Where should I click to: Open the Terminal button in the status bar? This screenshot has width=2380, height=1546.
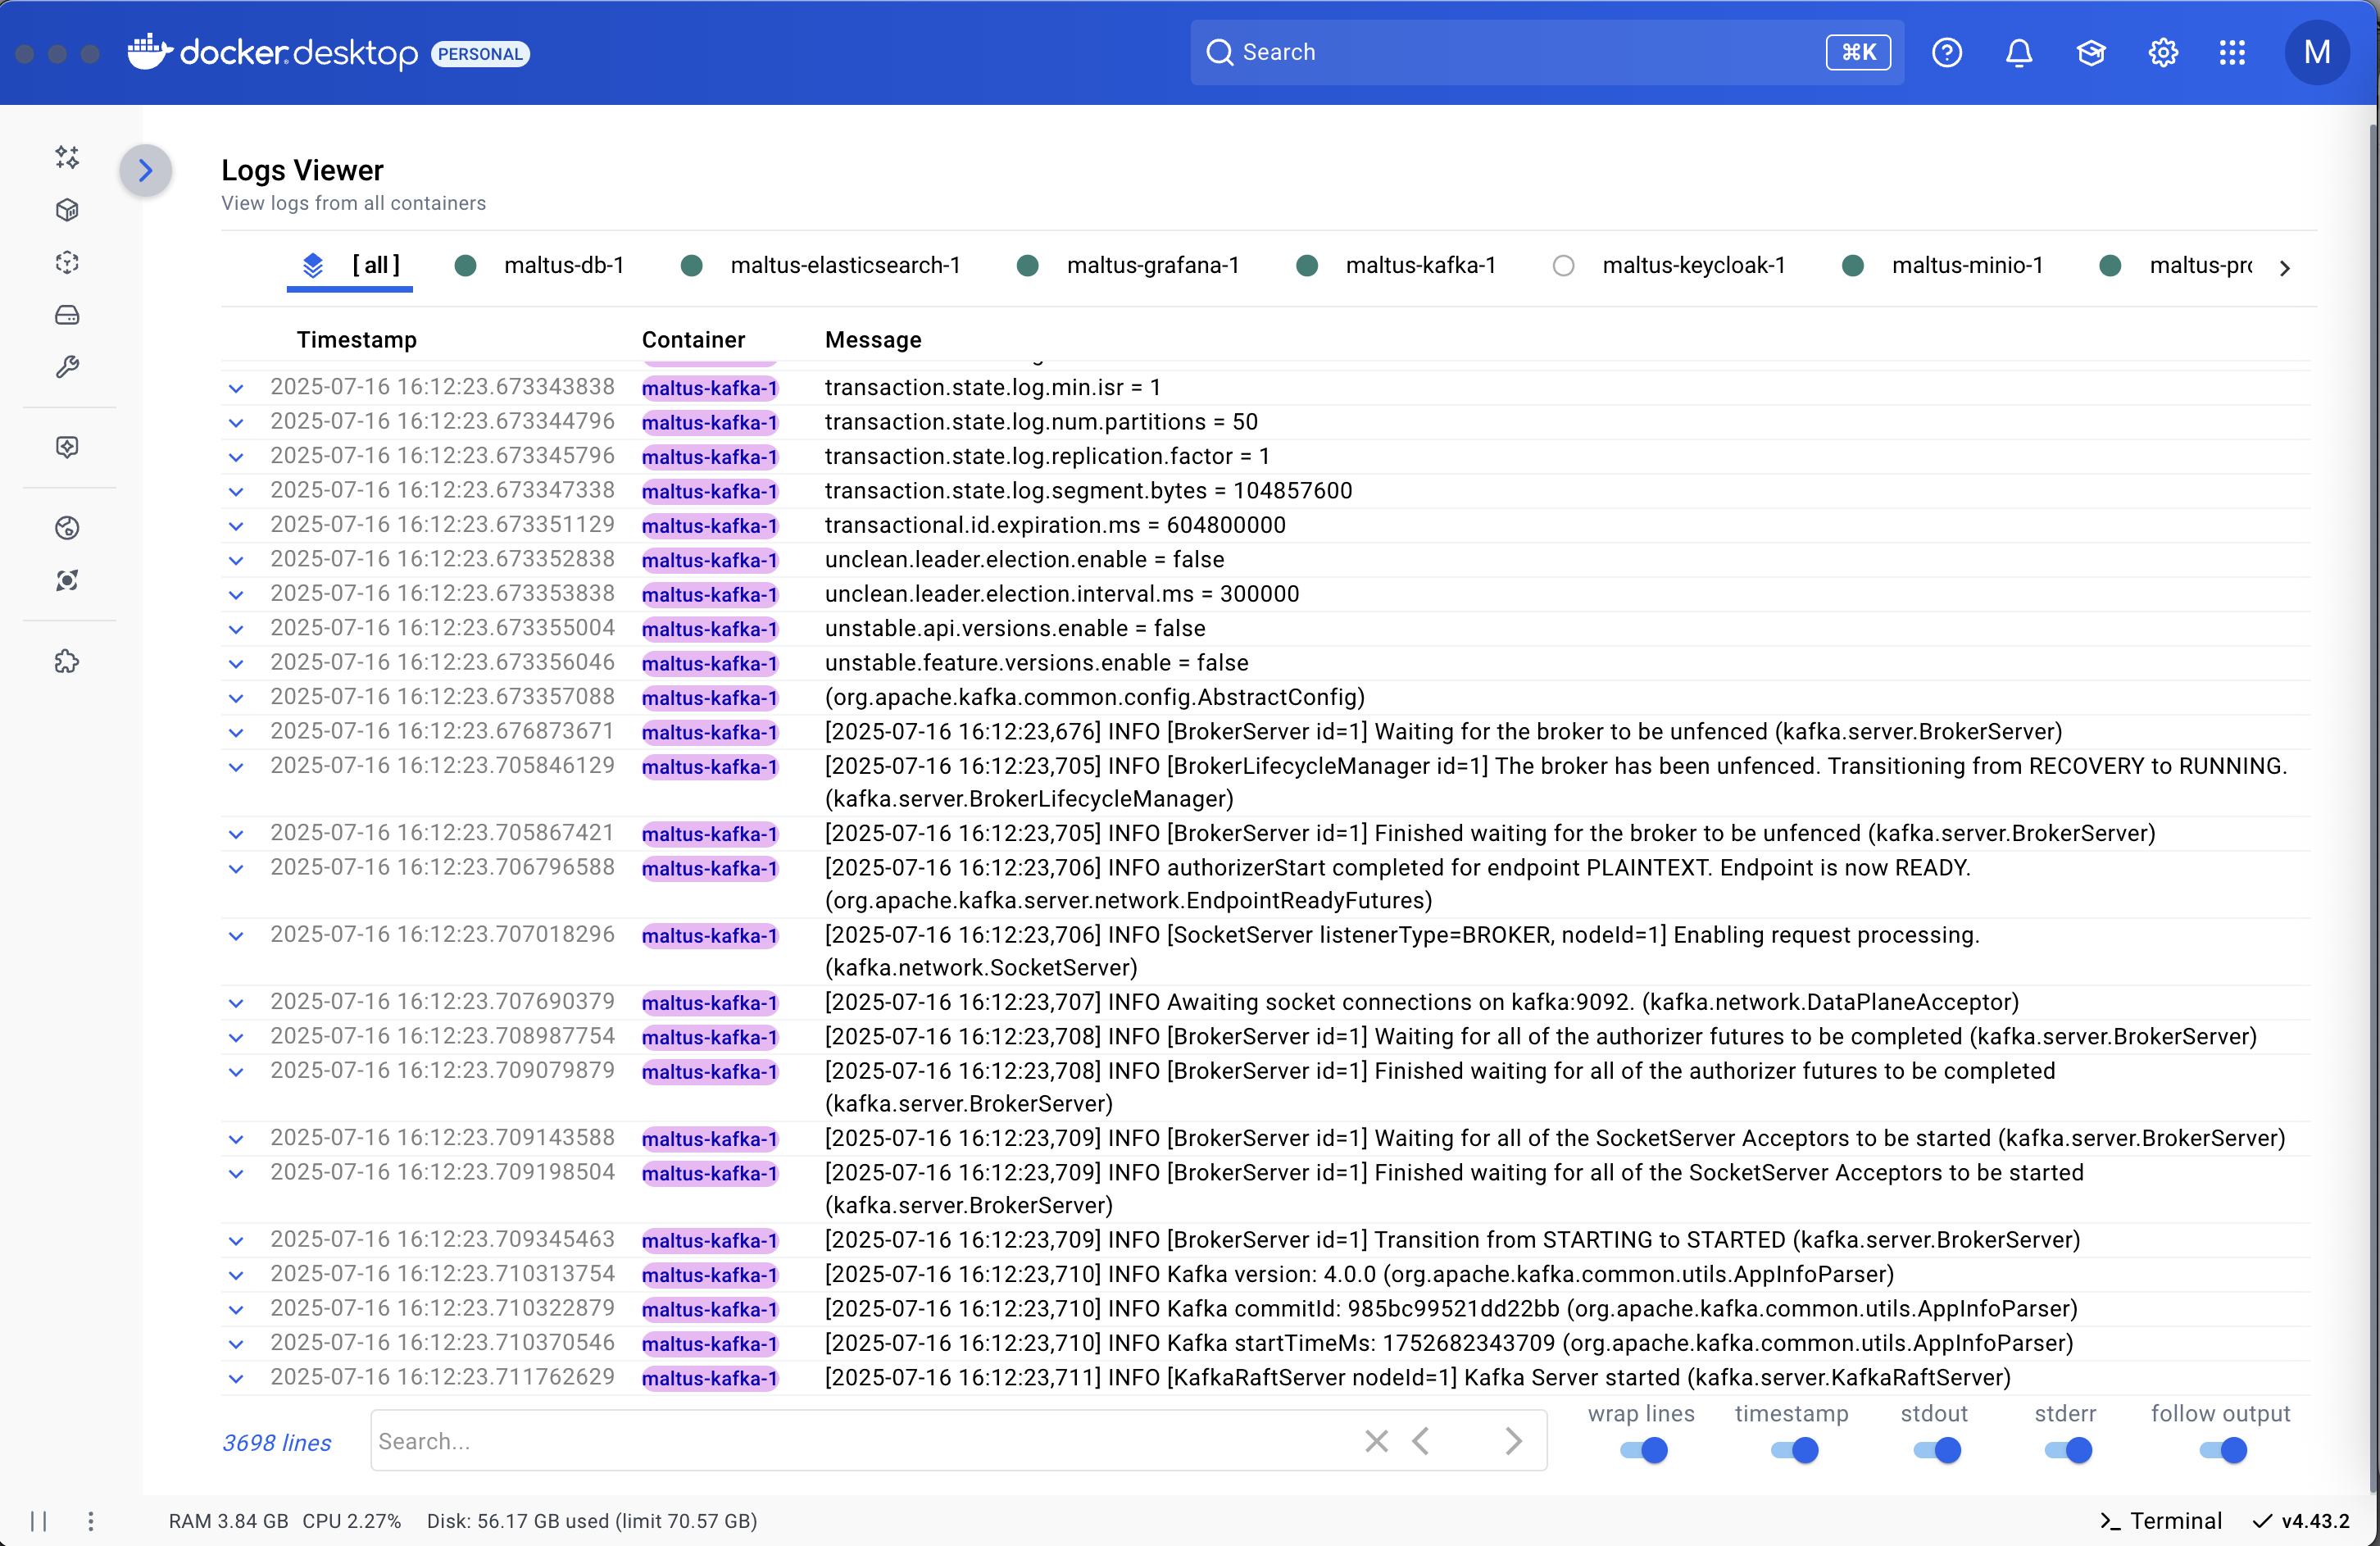2162,1521
